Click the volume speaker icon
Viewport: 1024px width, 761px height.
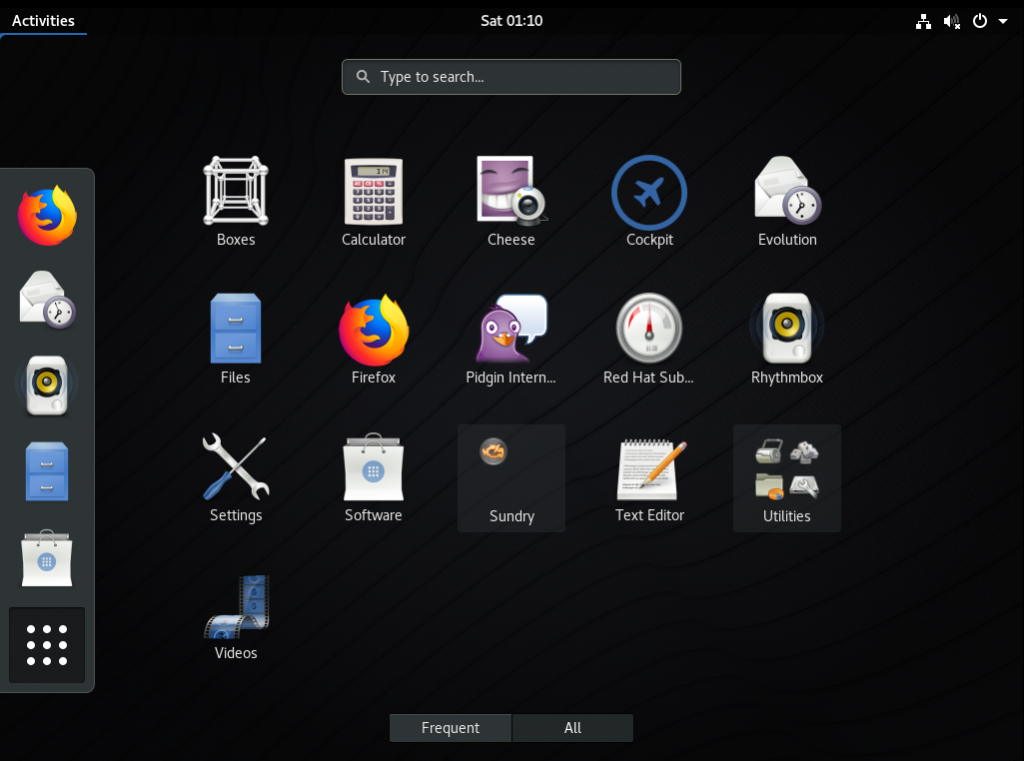point(952,22)
